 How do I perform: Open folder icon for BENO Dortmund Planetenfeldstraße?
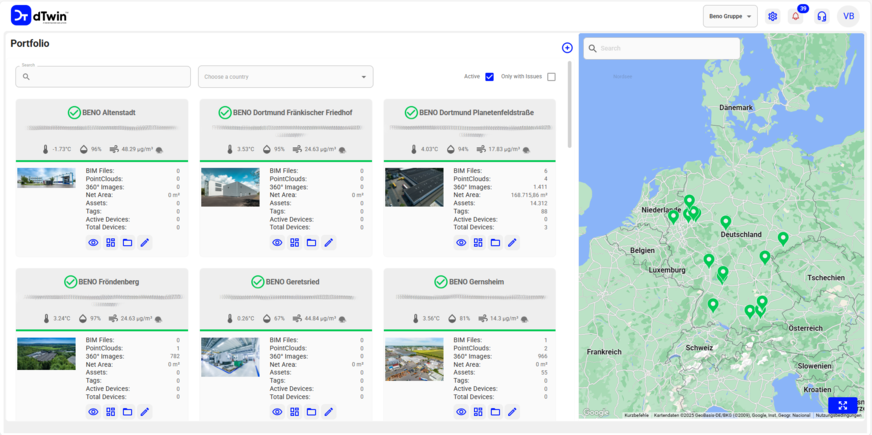495,243
